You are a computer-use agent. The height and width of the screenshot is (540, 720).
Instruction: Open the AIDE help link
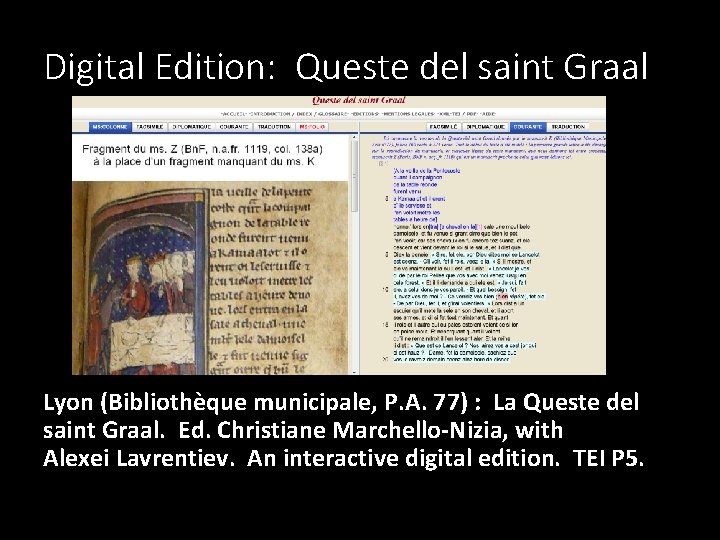489,114
